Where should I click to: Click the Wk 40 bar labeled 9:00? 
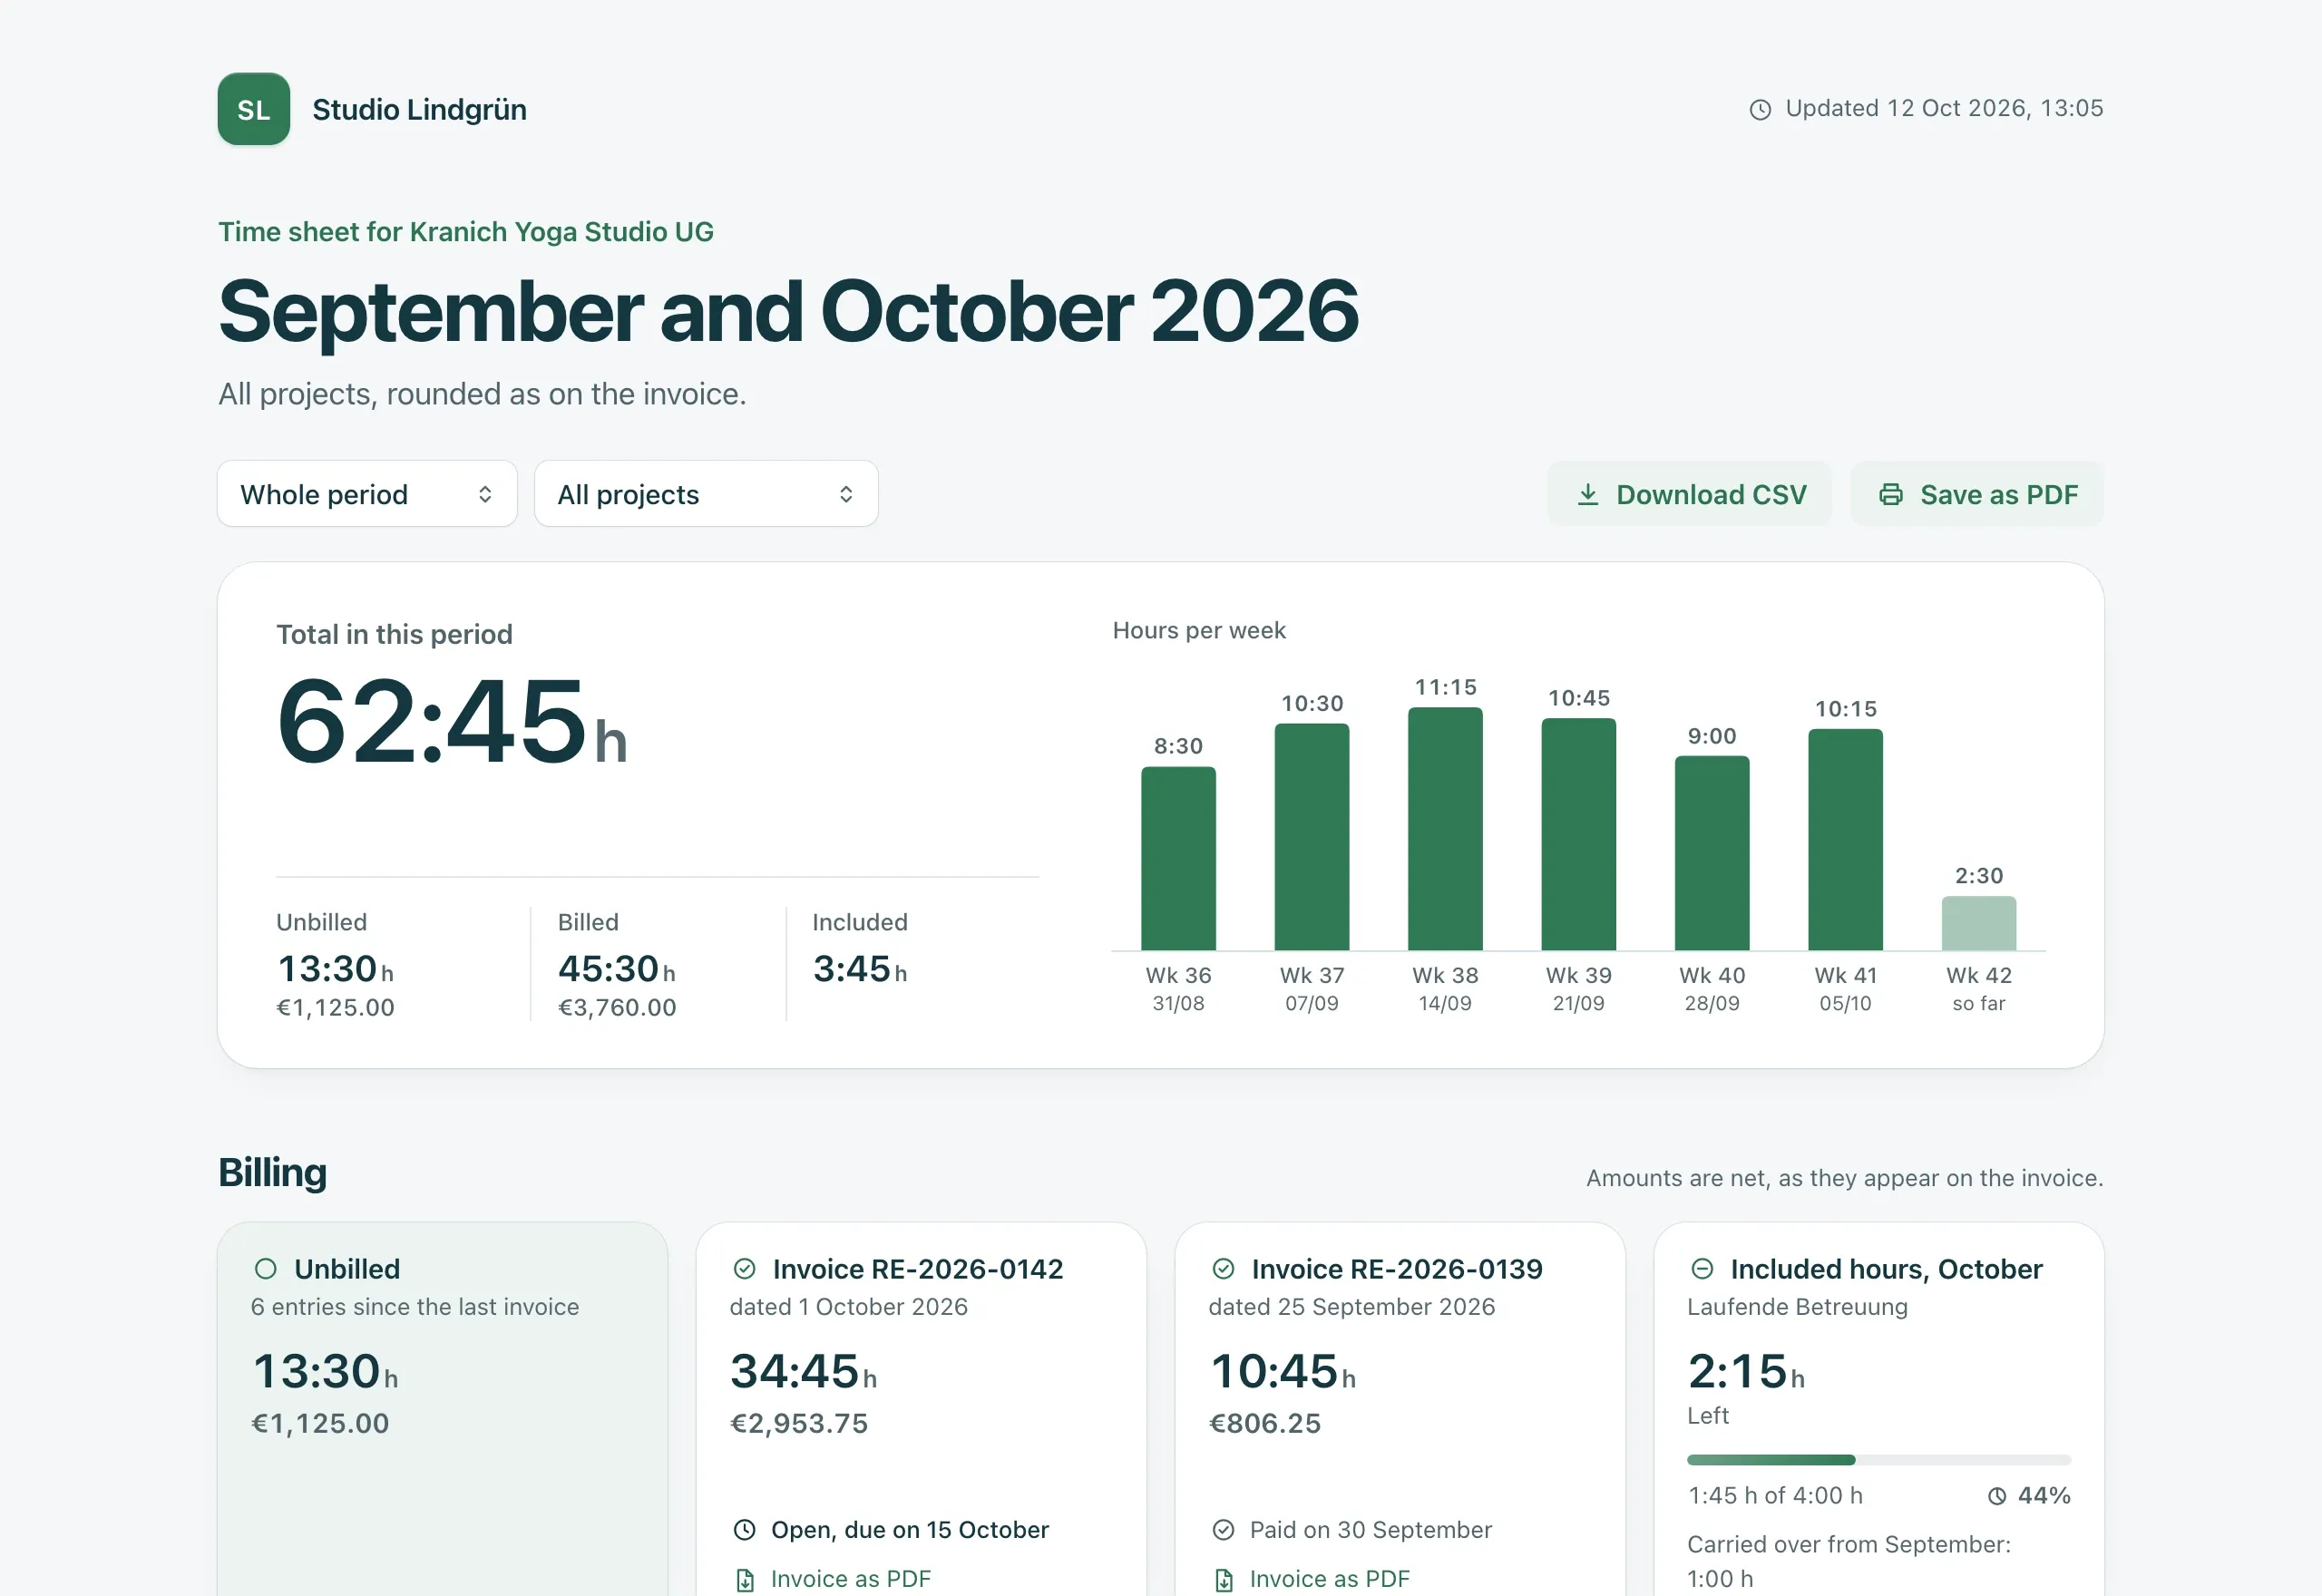pyautogui.click(x=1712, y=853)
